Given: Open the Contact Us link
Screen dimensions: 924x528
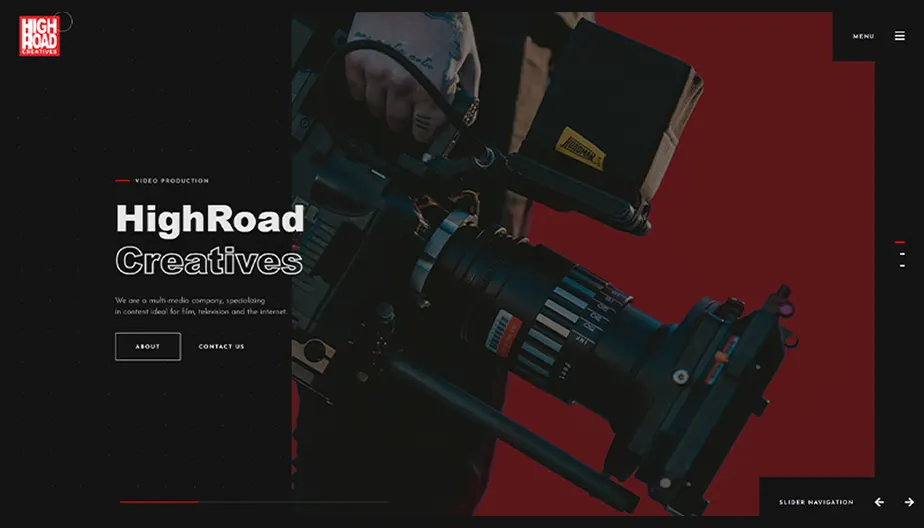Looking at the screenshot, I should (x=221, y=347).
